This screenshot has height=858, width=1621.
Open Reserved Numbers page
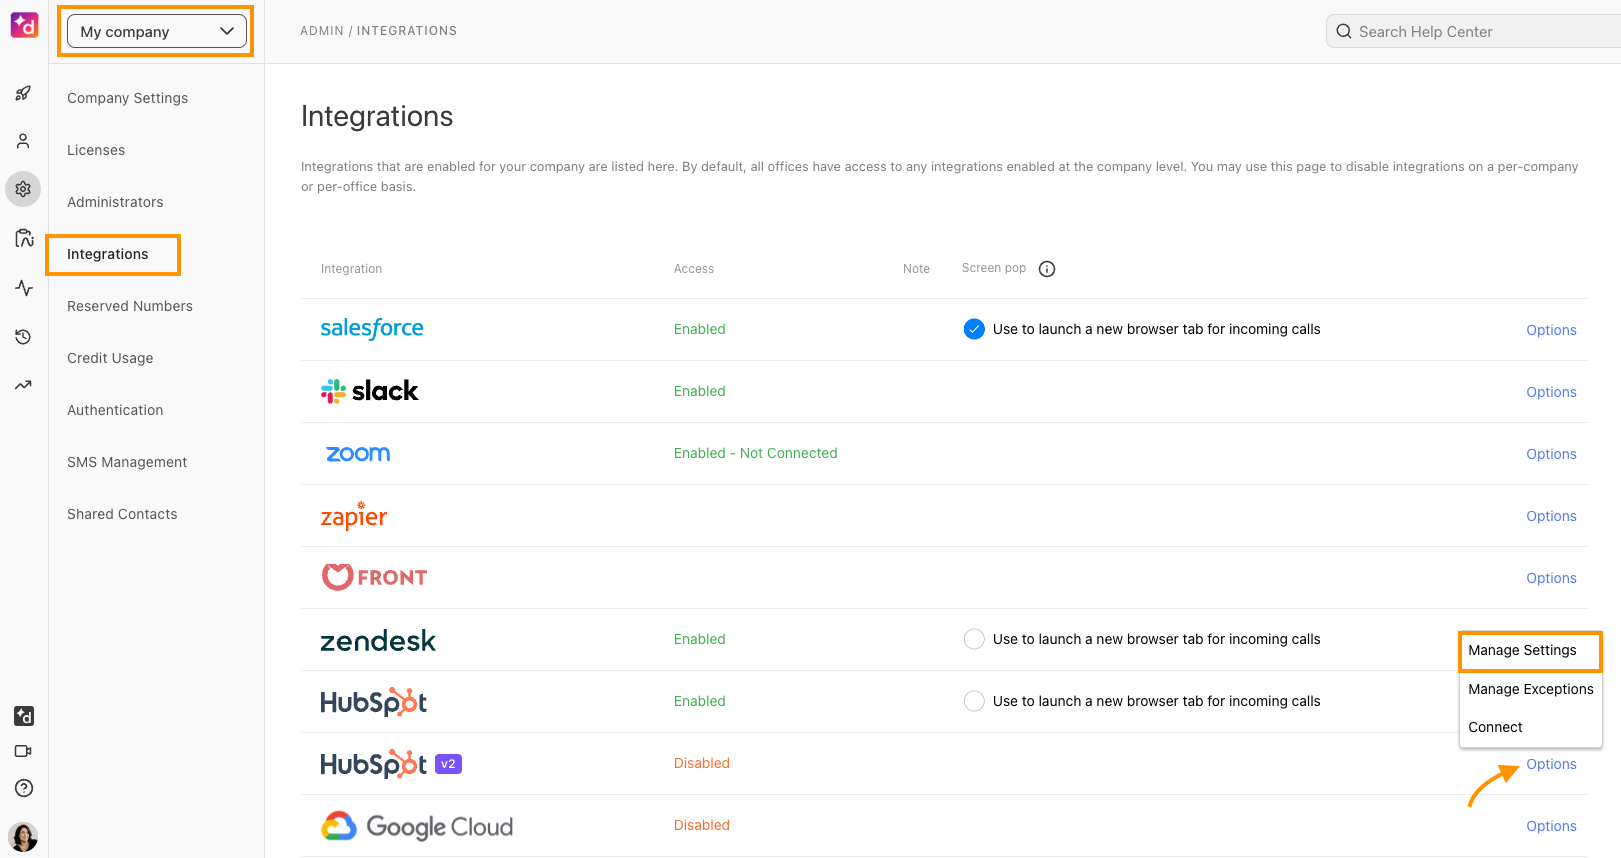(130, 306)
